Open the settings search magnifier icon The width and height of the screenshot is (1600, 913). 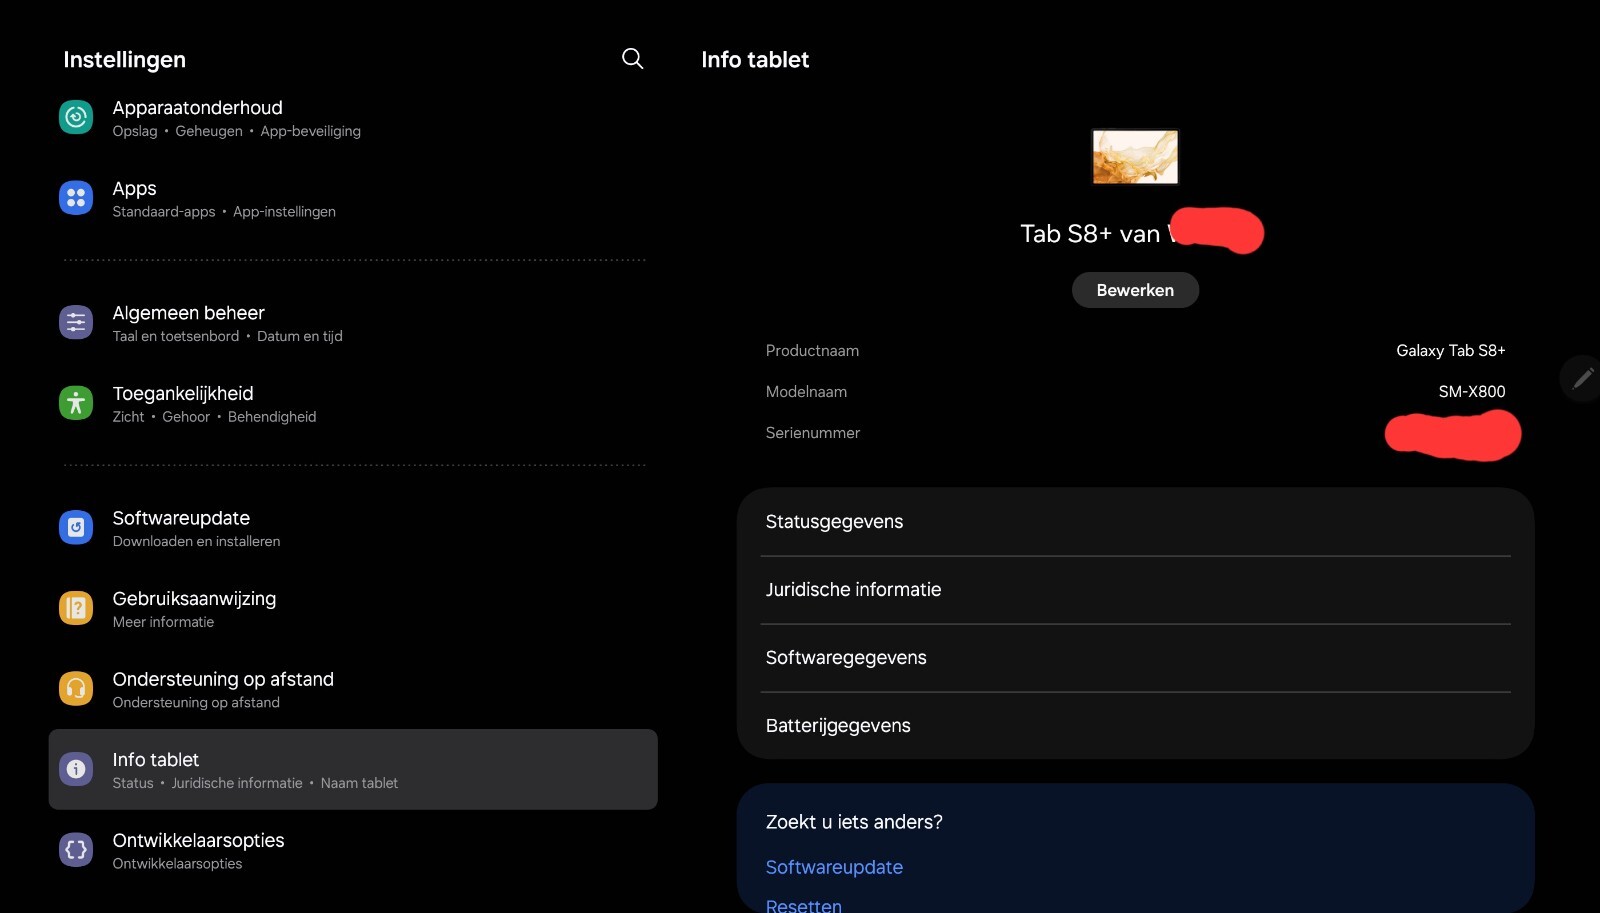pyautogui.click(x=632, y=59)
